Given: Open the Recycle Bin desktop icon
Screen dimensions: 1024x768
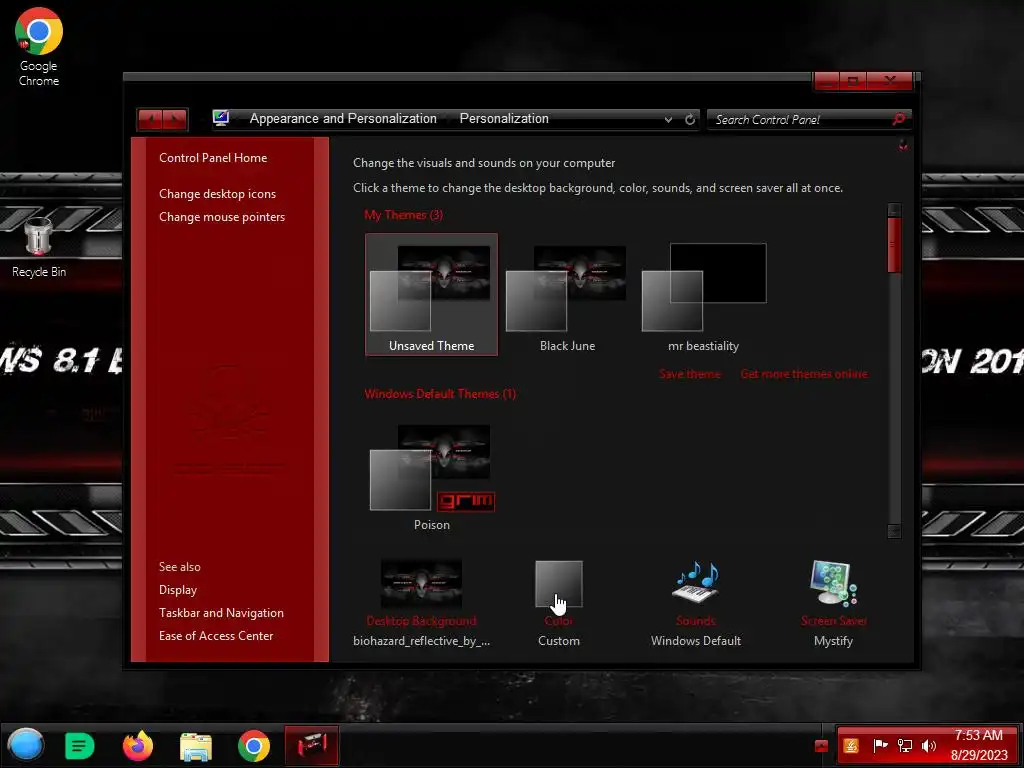Looking at the screenshot, I should pyautogui.click(x=39, y=248).
